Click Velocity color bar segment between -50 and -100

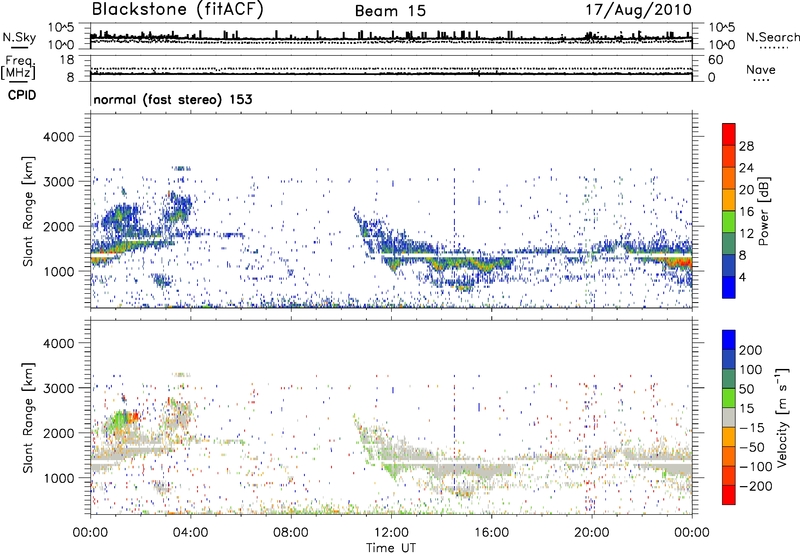click(x=729, y=456)
